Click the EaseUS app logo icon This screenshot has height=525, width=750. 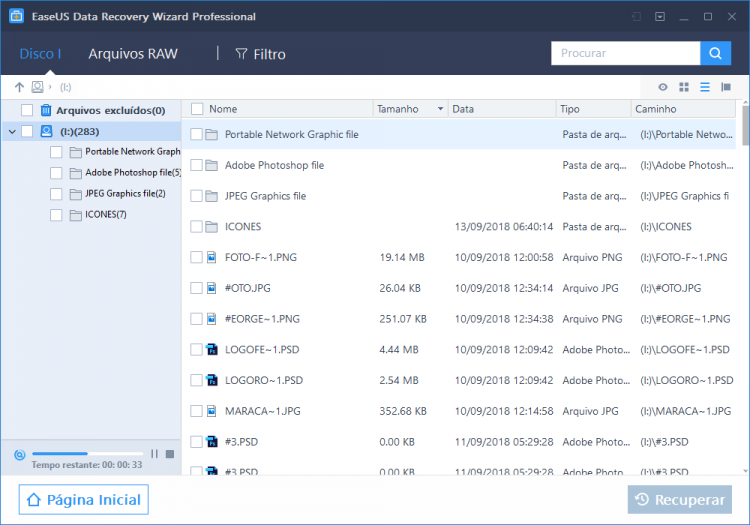pyautogui.click(x=16, y=16)
